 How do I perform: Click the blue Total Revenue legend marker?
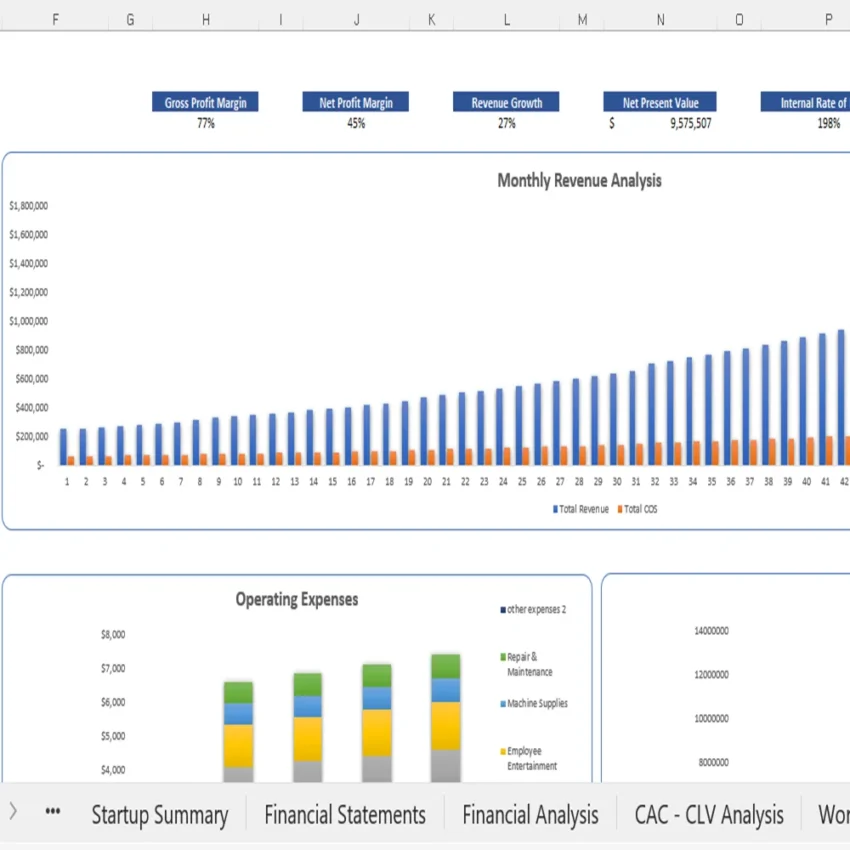(556, 509)
